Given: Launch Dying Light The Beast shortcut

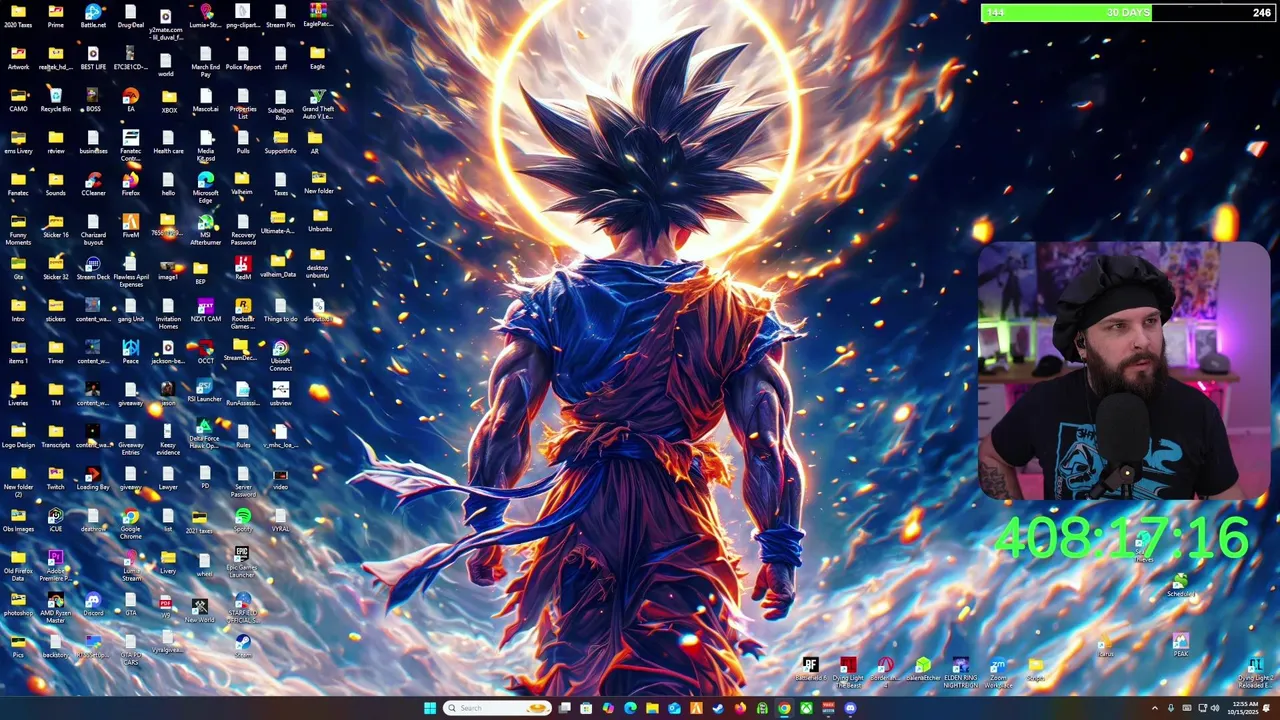Looking at the screenshot, I should coord(848,672).
